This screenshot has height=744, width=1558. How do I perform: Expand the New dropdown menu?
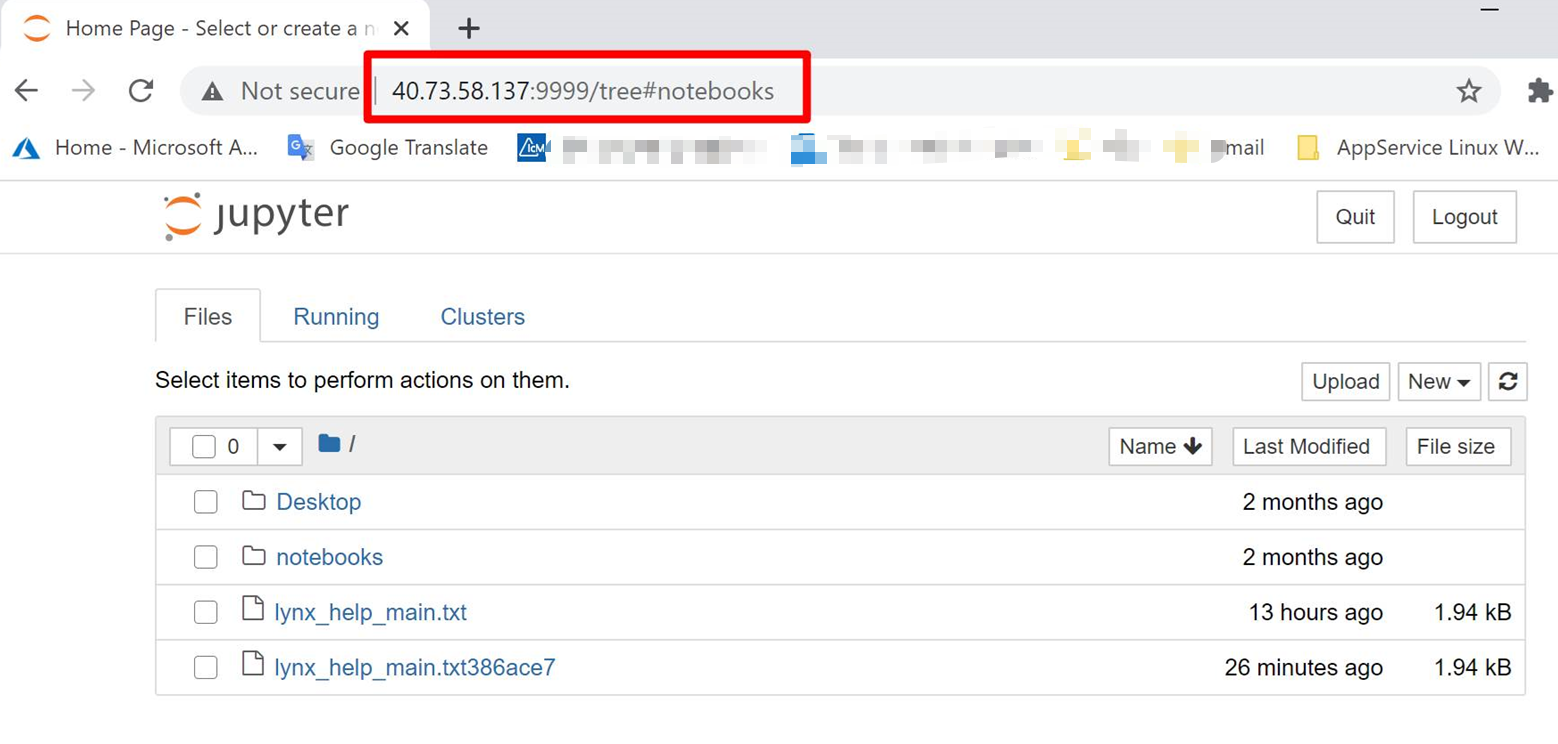pyautogui.click(x=1438, y=381)
